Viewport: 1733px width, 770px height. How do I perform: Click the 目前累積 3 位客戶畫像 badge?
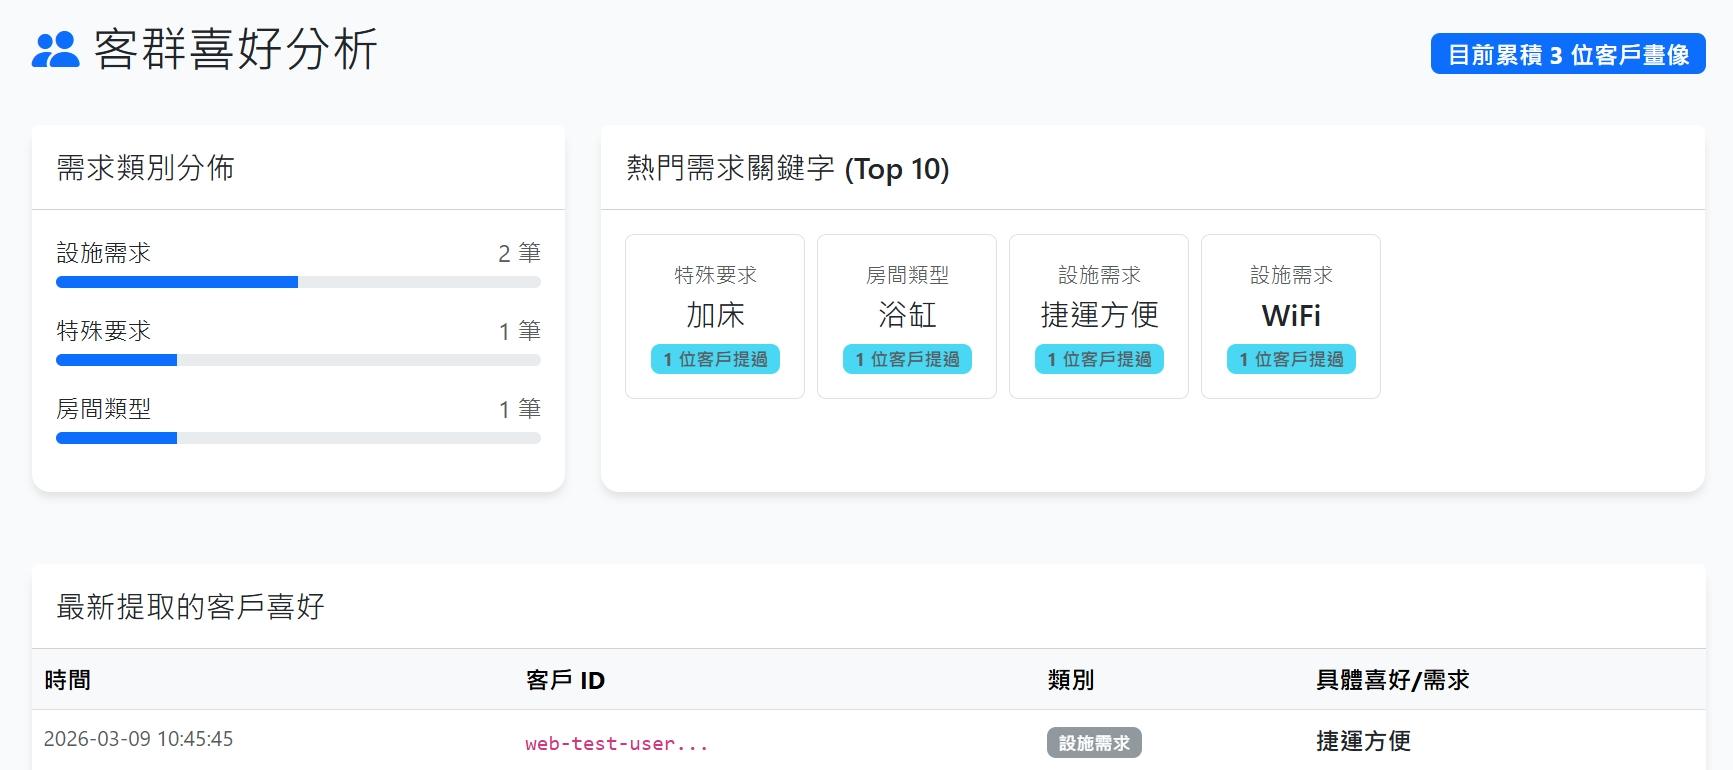point(1567,55)
